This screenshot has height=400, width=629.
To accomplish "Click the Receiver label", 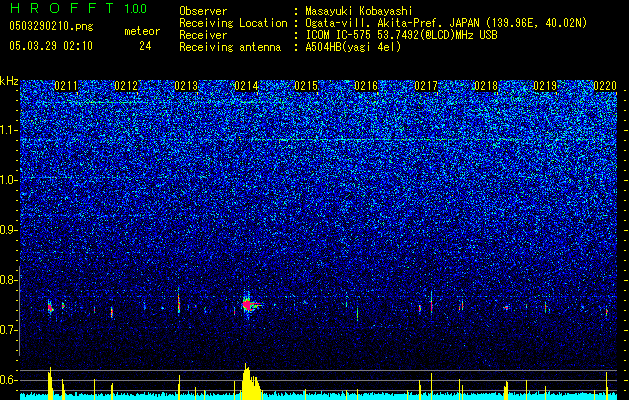I will 203,35.
